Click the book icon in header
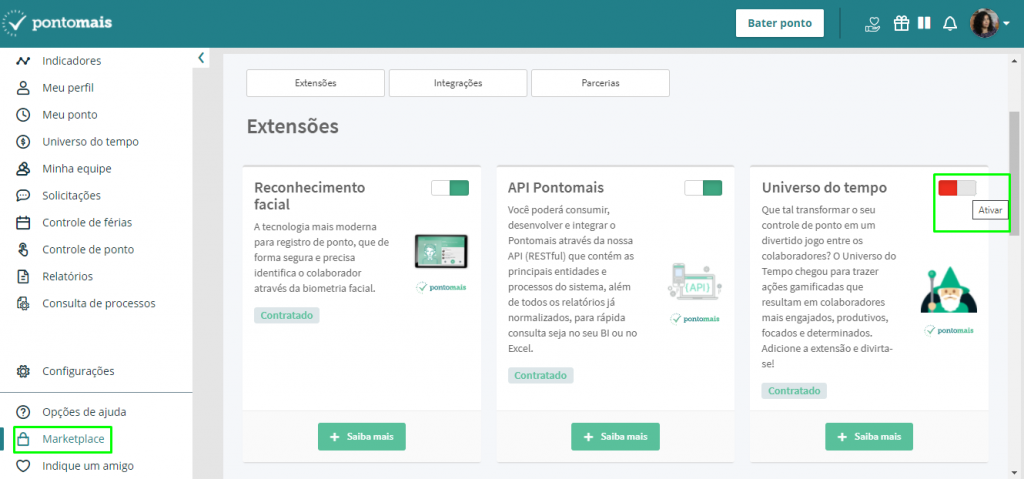Screen dimensions: 1024x479 click(924, 24)
